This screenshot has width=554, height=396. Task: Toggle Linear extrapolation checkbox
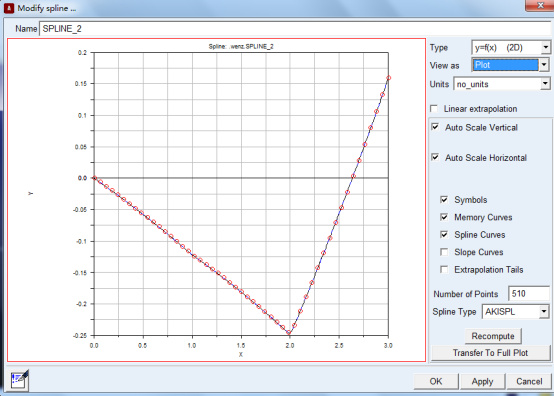(434, 108)
